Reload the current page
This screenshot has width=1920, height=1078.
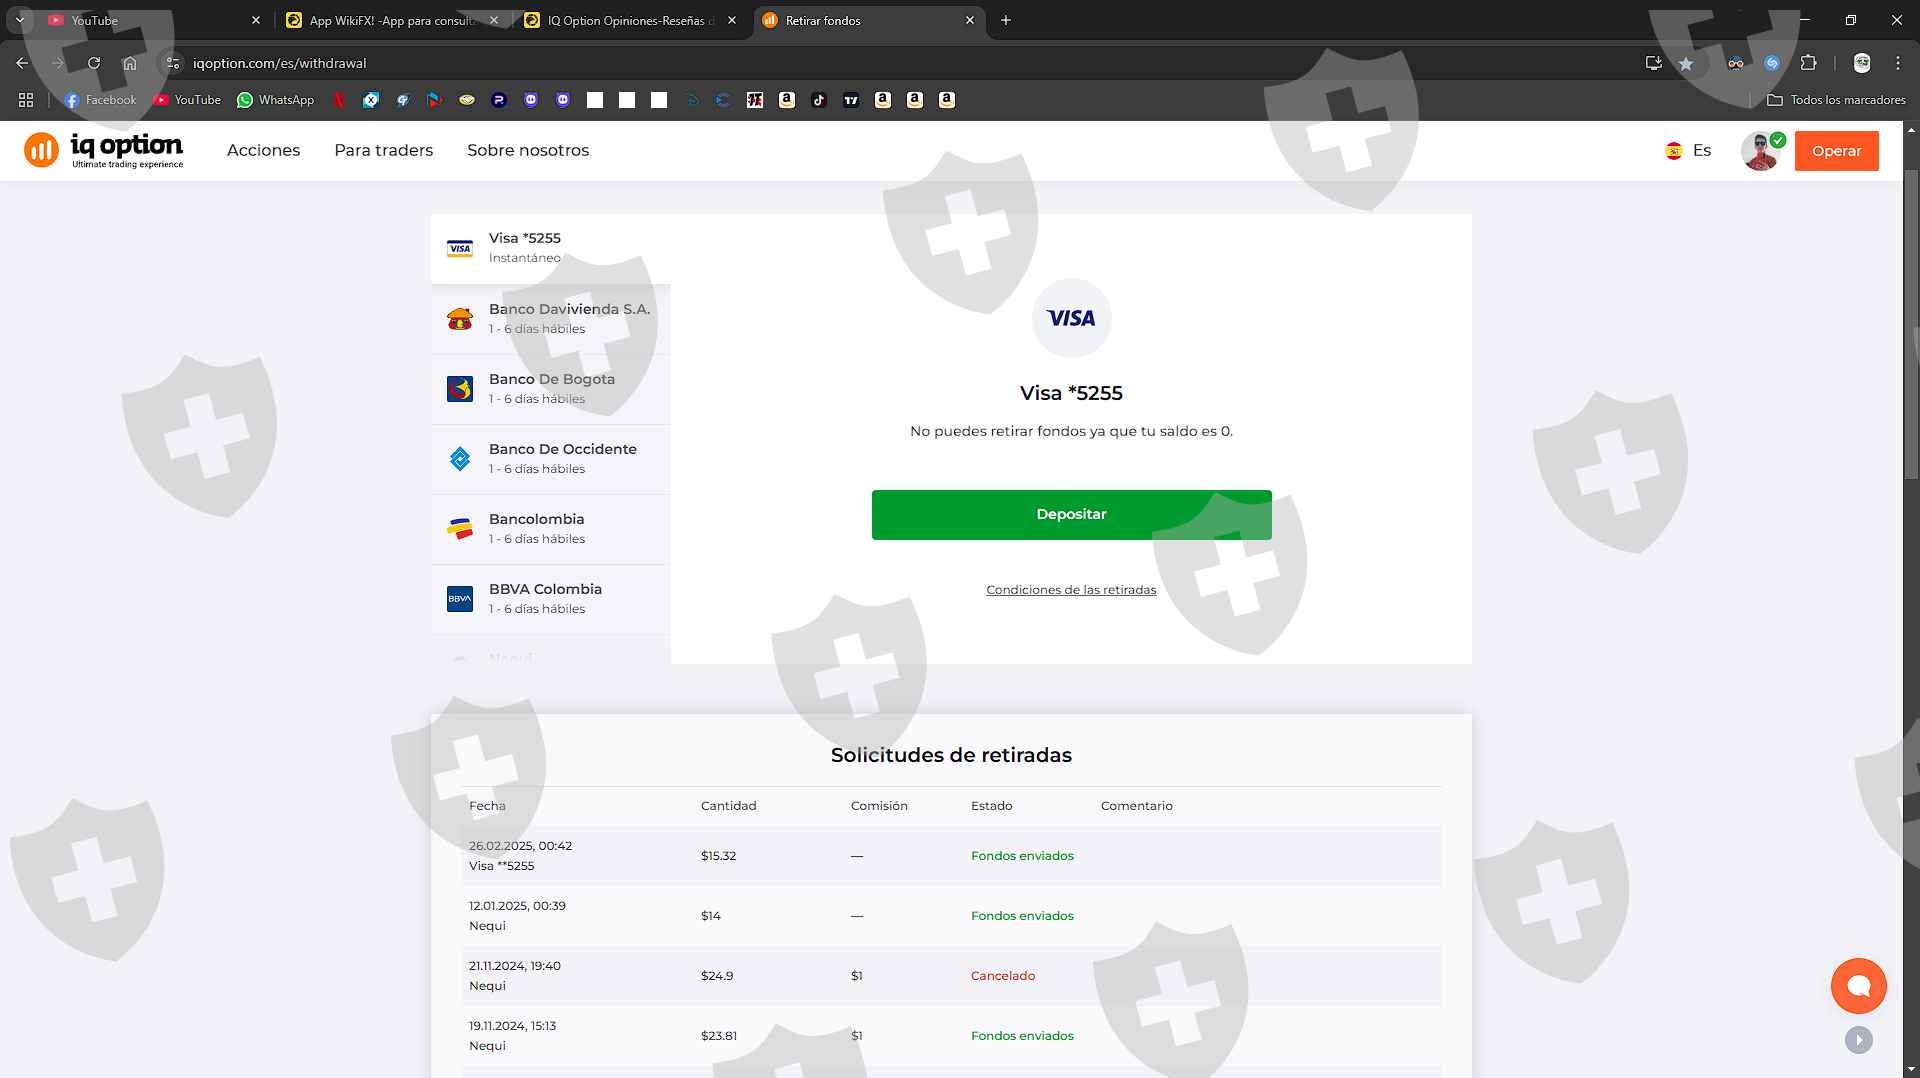coord(94,63)
